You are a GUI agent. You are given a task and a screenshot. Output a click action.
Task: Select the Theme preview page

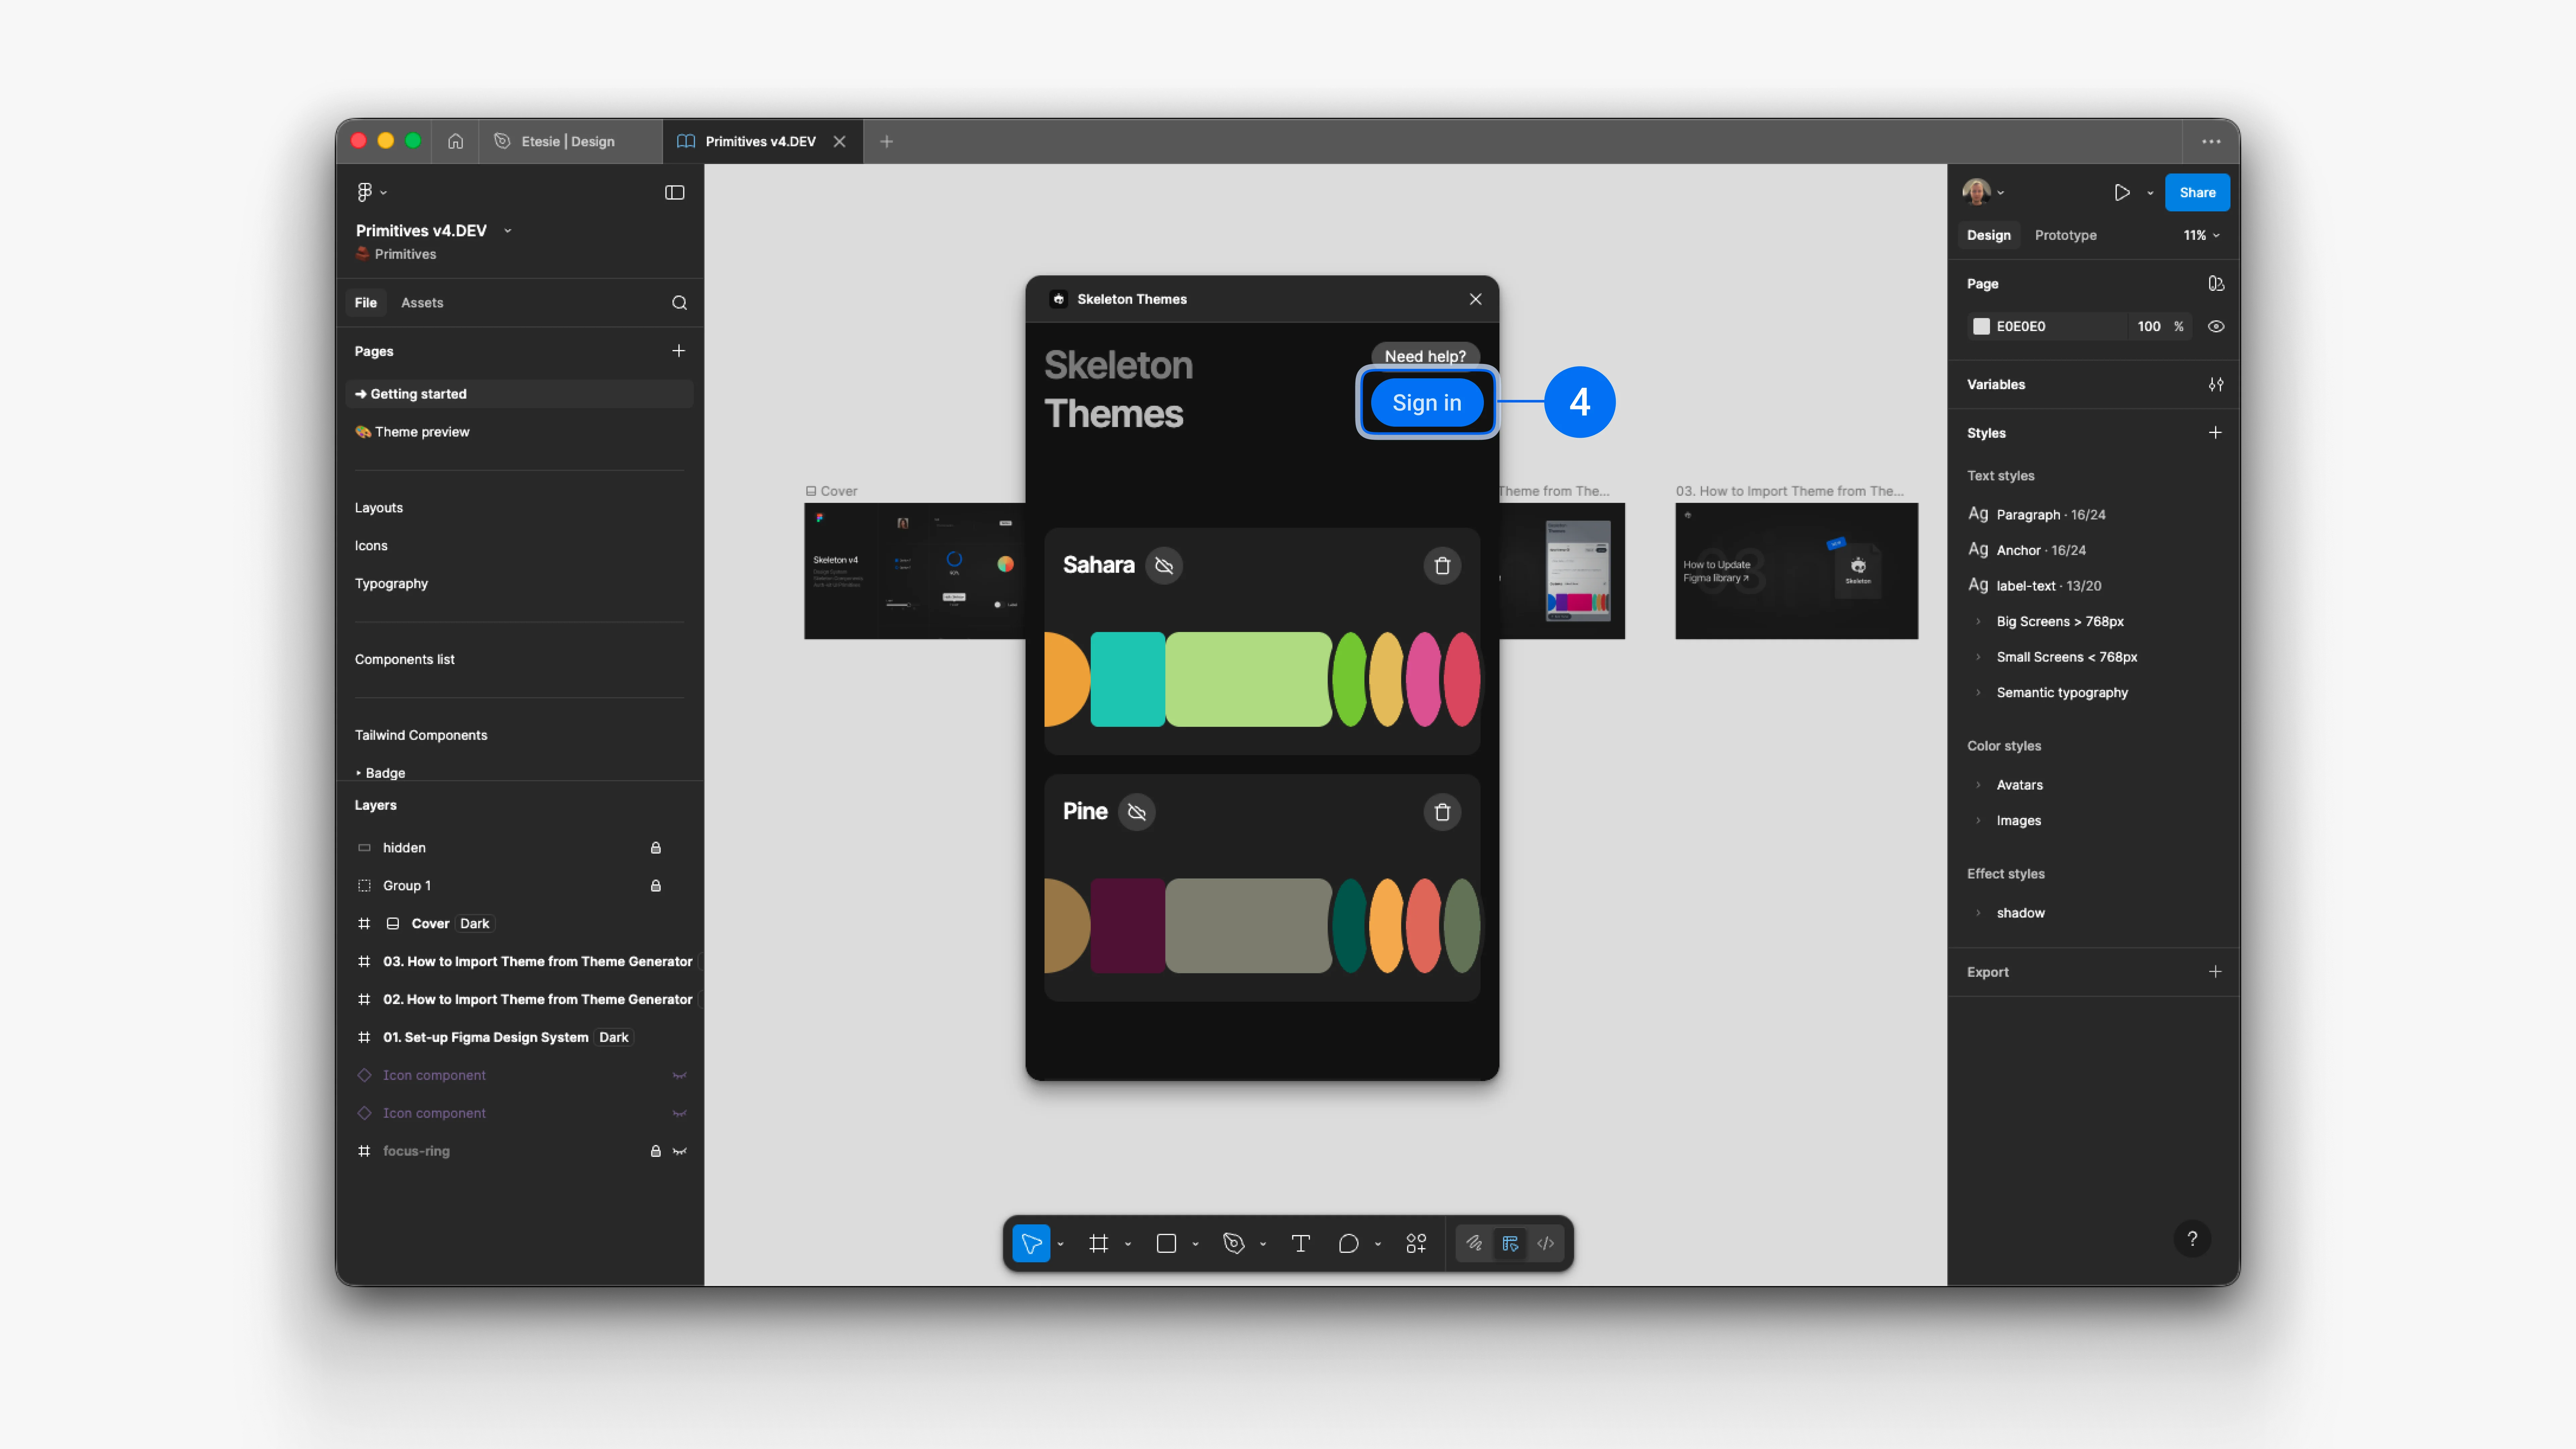(x=421, y=432)
